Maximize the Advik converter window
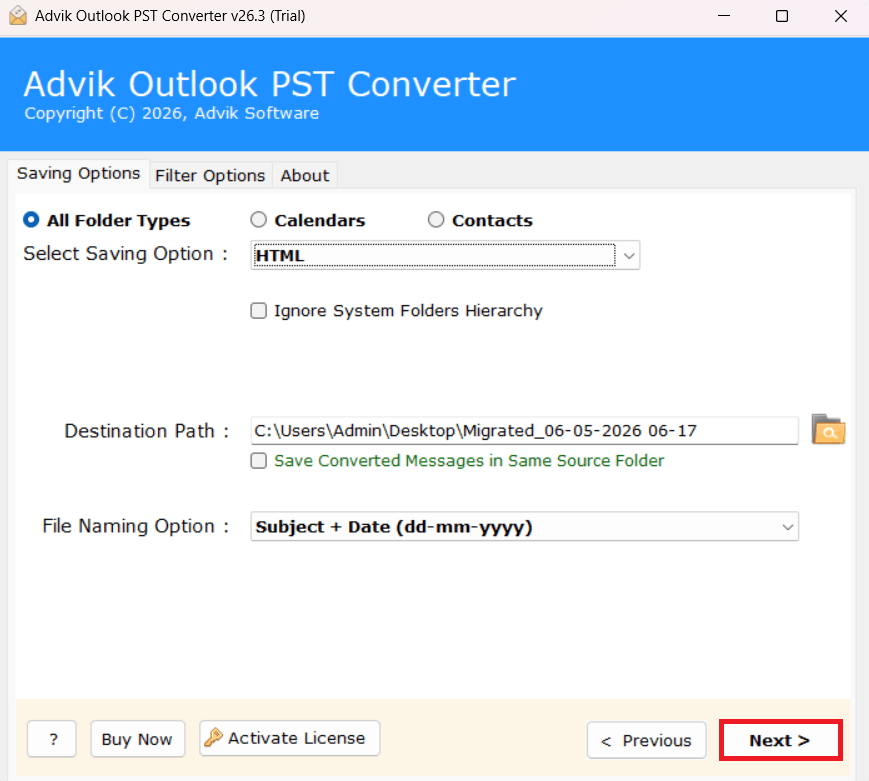This screenshot has width=869, height=781. click(x=781, y=16)
